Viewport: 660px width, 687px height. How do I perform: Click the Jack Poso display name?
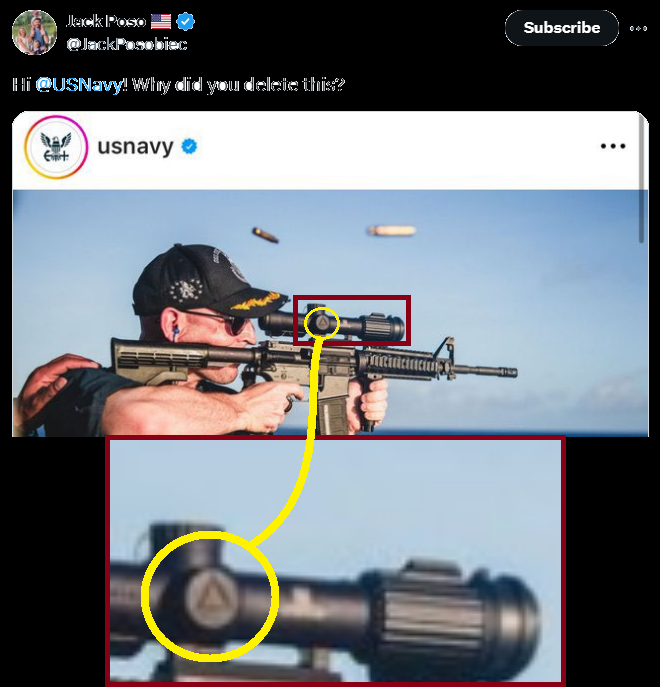pos(106,21)
